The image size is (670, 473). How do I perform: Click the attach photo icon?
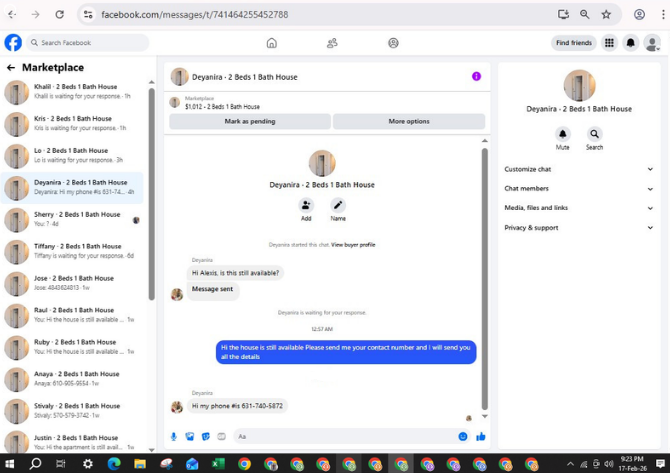pos(190,436)
